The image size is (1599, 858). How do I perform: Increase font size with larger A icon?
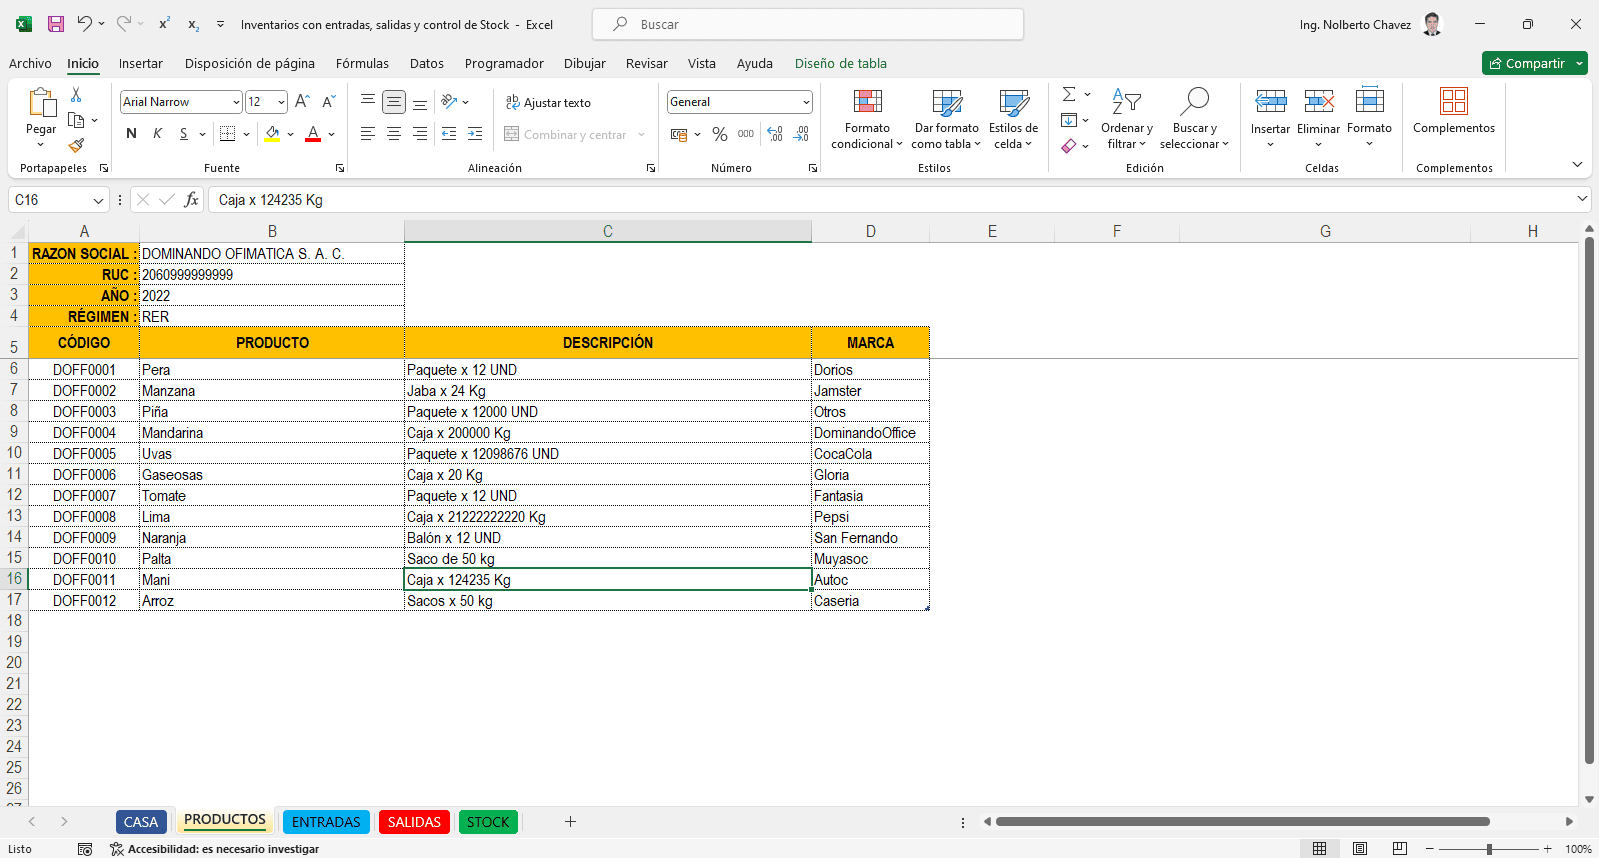pos(302,102)
